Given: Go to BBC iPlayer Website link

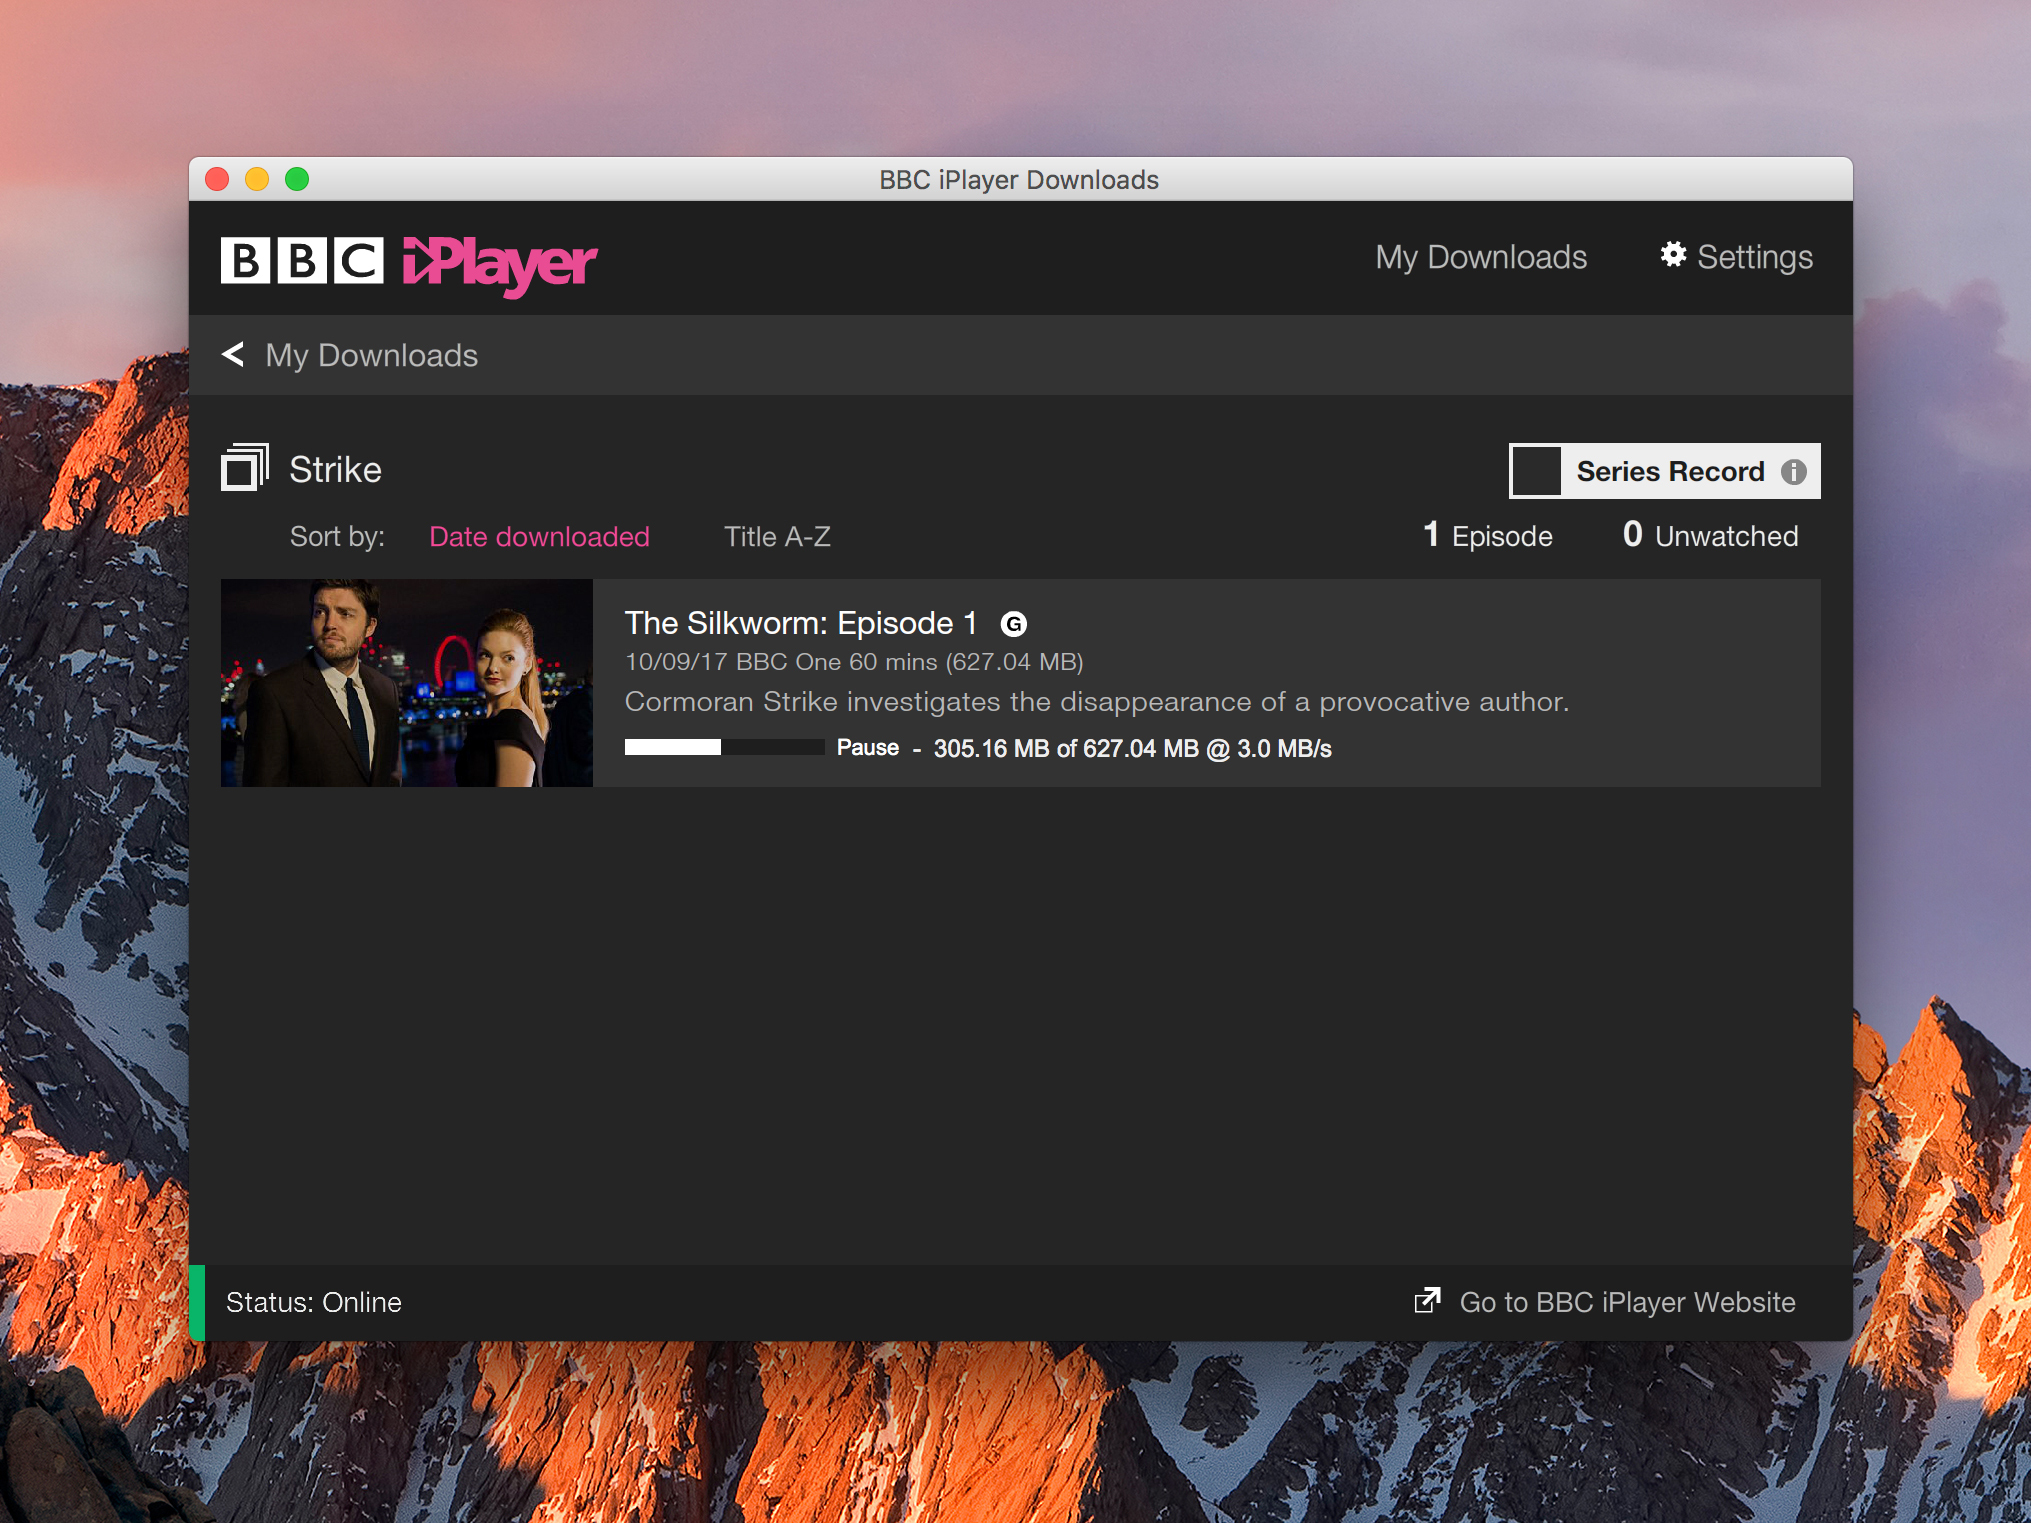Looking at the screenshot, I should 1627,1302.
